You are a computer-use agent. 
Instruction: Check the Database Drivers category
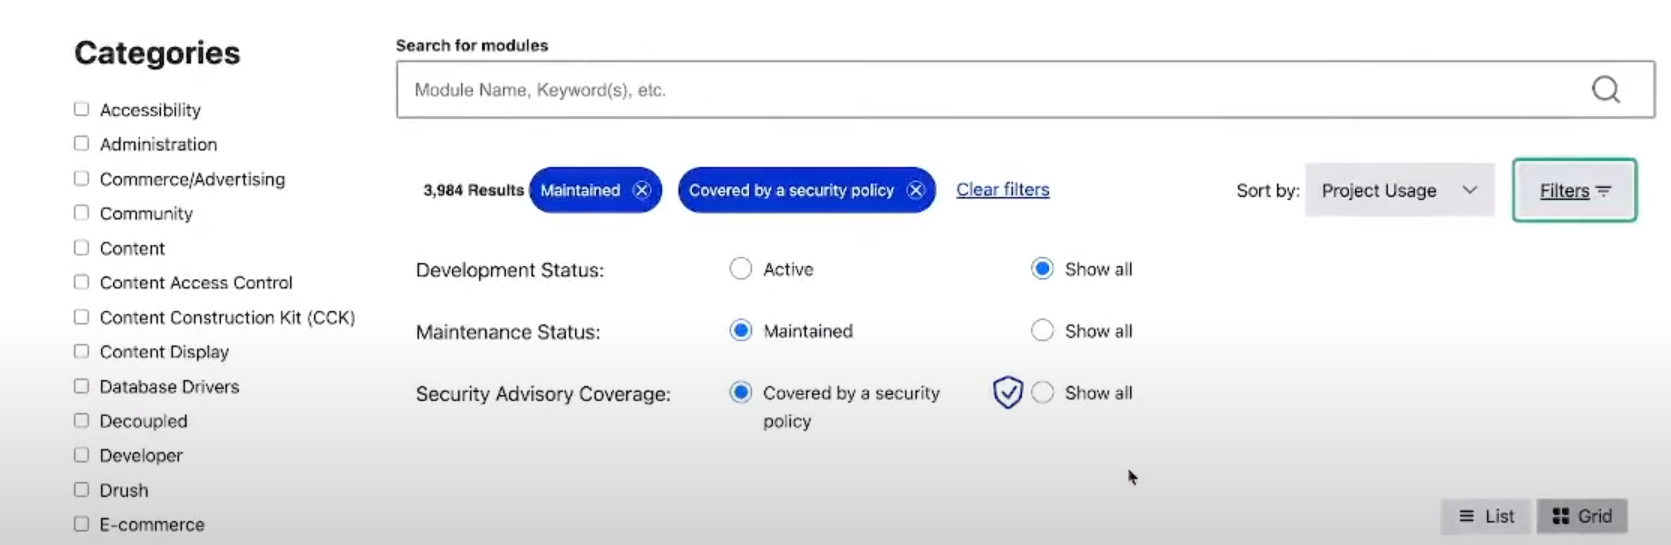pyautogui.click(x=81, y=386)
